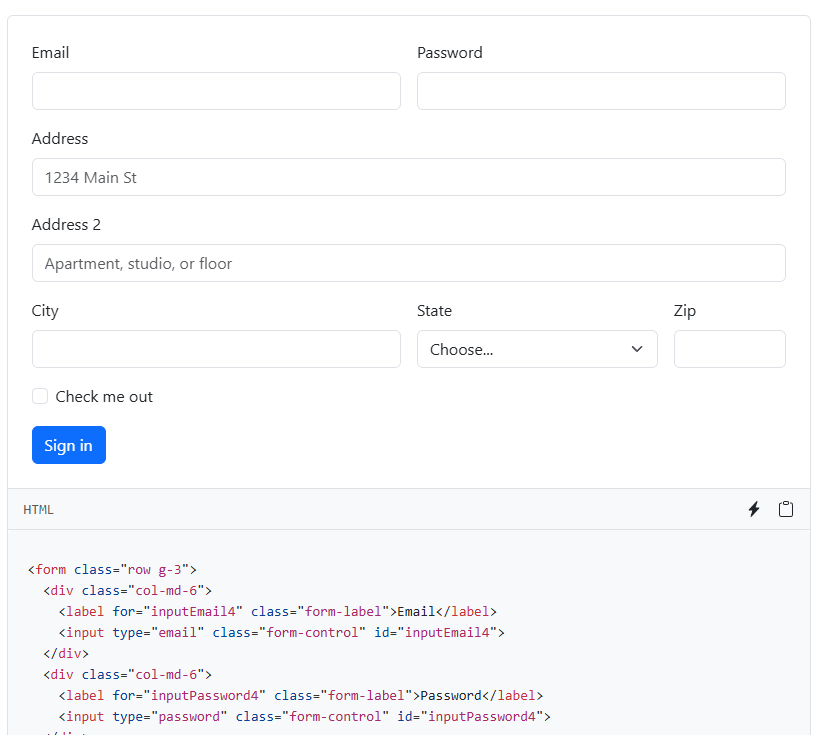The width and height of the screenshot is (815, 735).
Task: Click into the Password input field
Action: click(601, 91)
